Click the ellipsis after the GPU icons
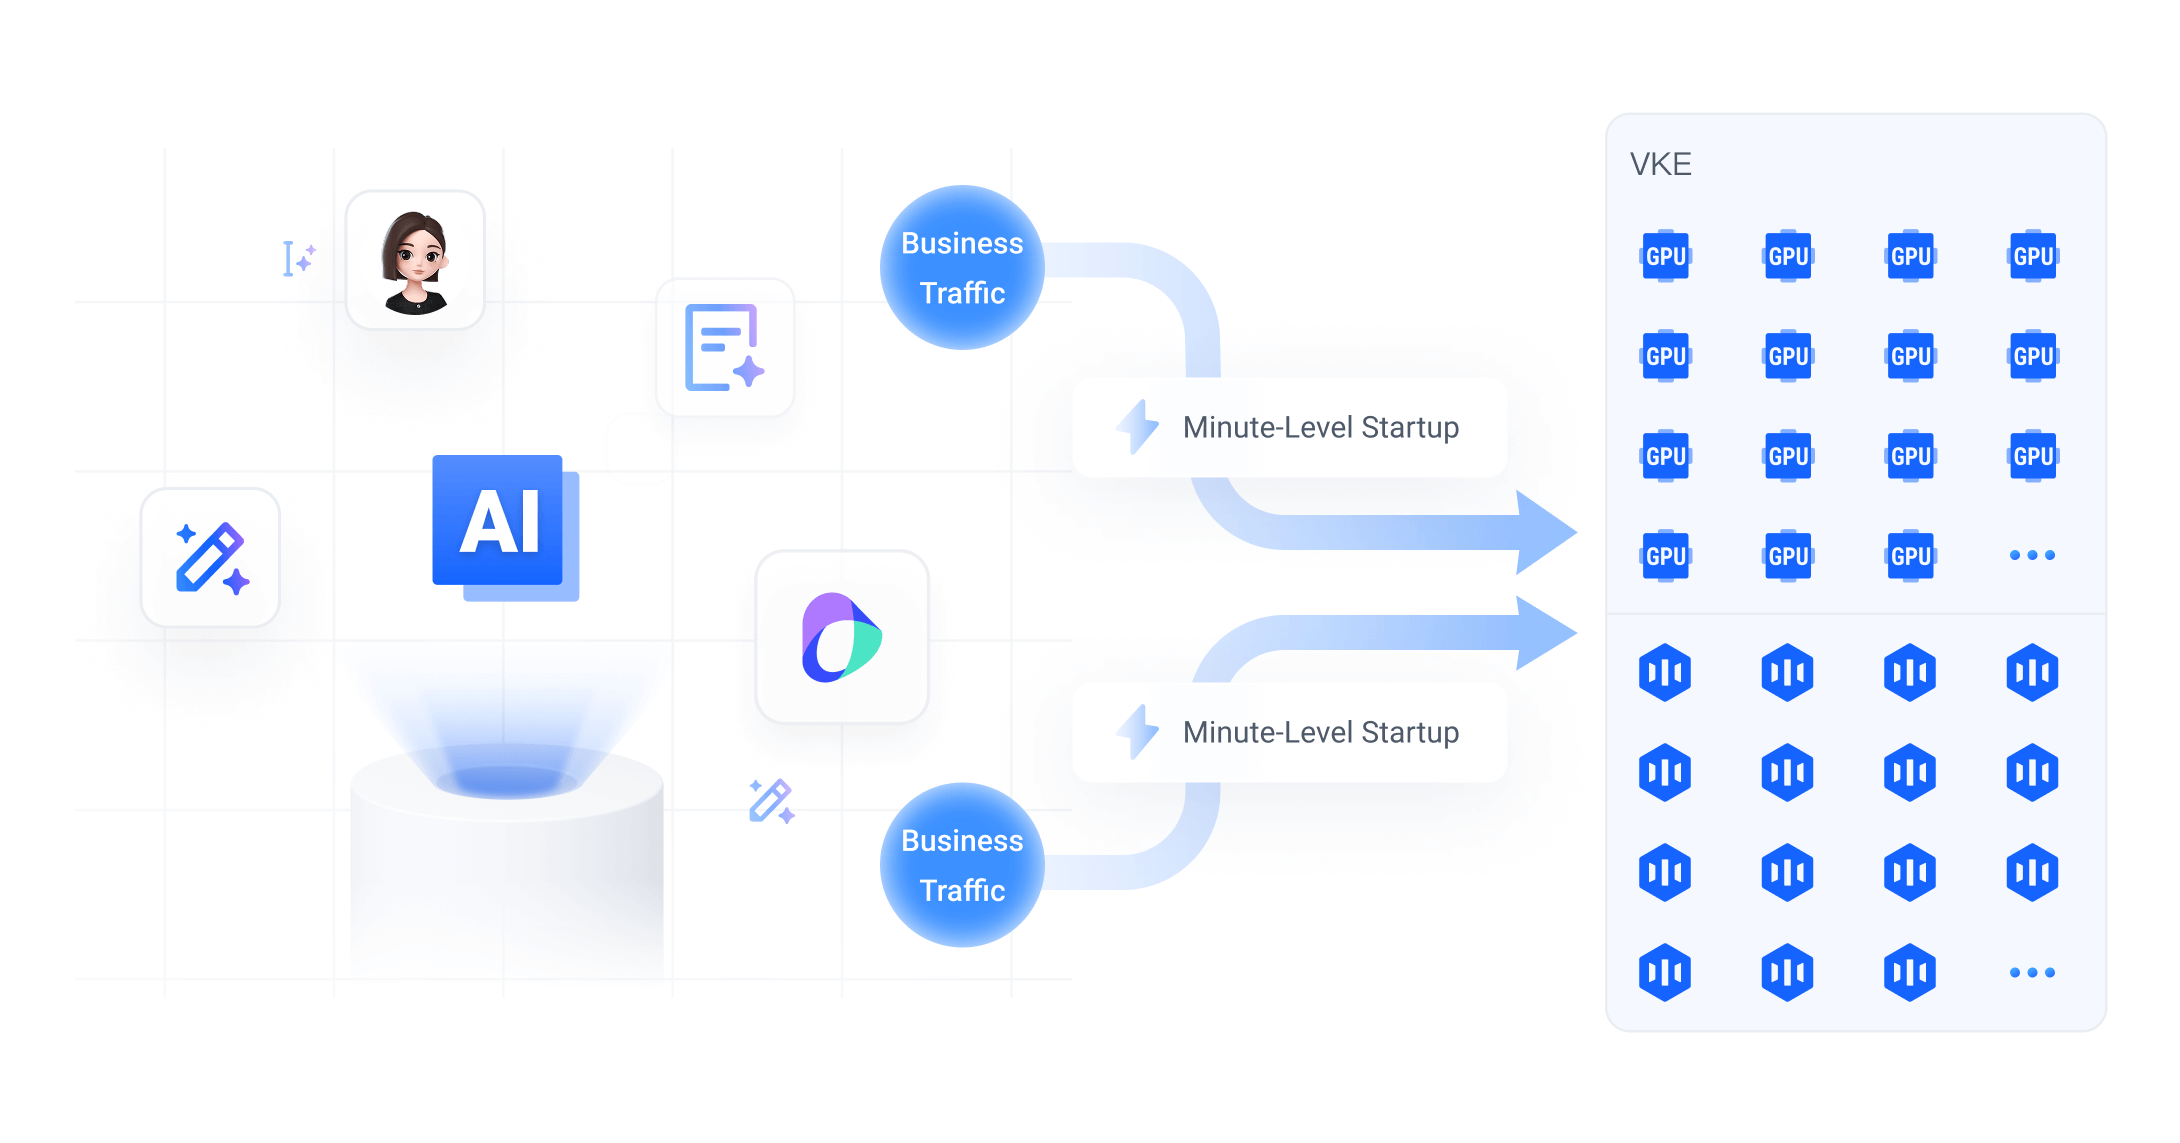Screen dimensions: 2180x1143 click(2032, 555)
